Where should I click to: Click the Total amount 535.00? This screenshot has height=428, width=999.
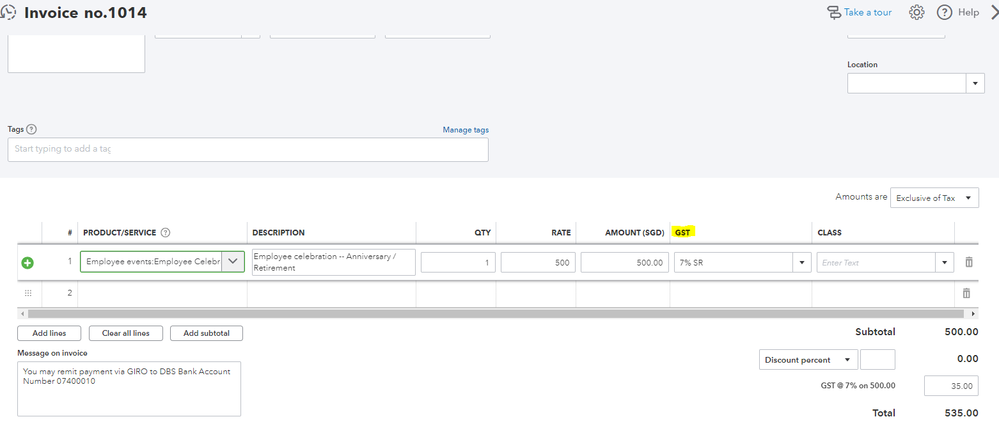click(962, 413)
